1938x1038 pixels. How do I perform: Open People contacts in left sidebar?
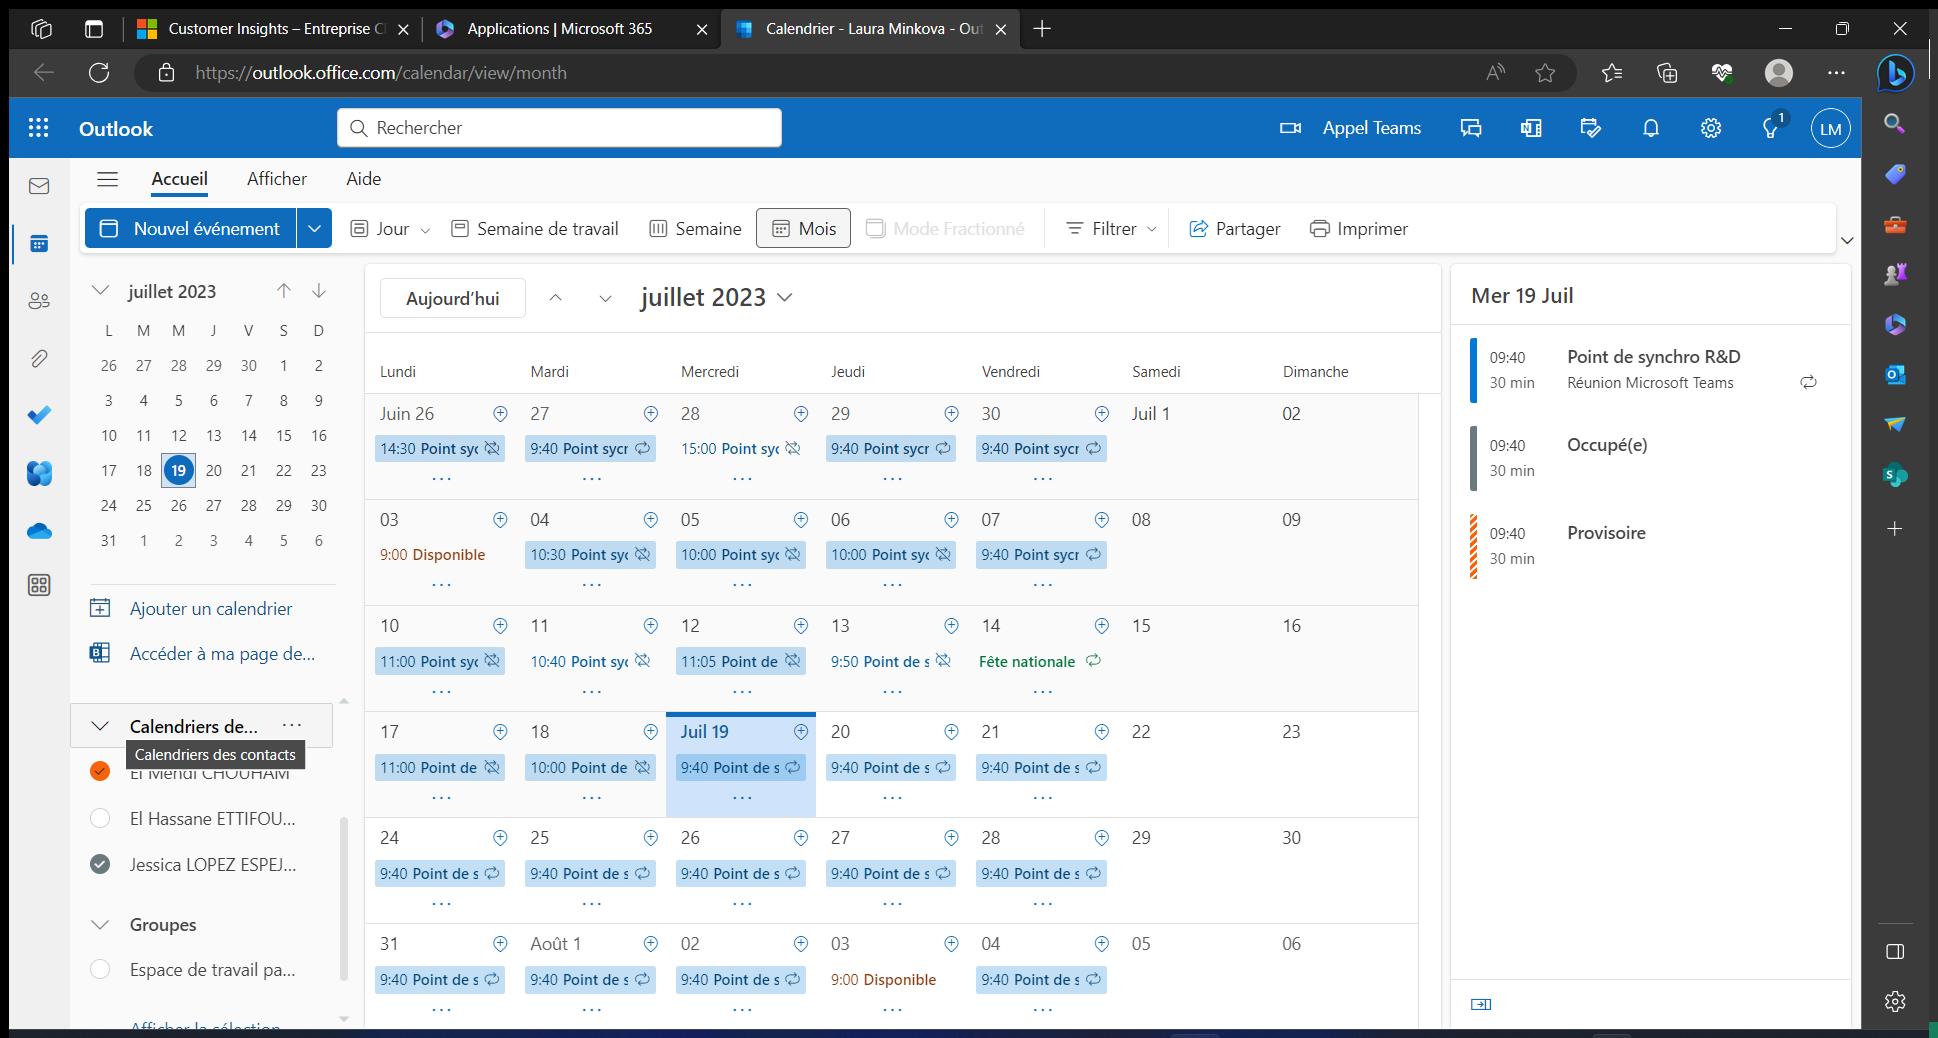point(39,301)
